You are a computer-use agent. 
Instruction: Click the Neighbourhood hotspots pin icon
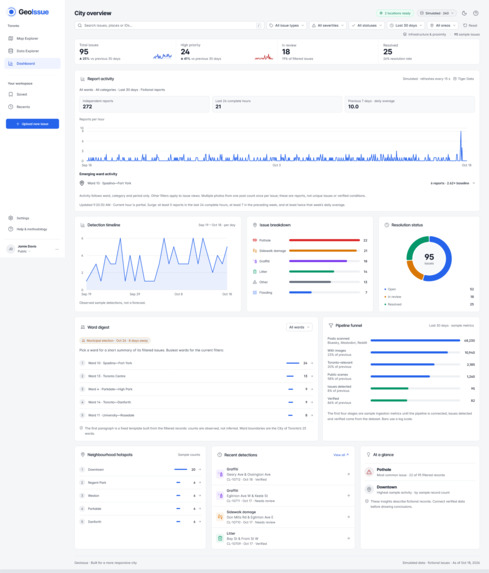83,455
